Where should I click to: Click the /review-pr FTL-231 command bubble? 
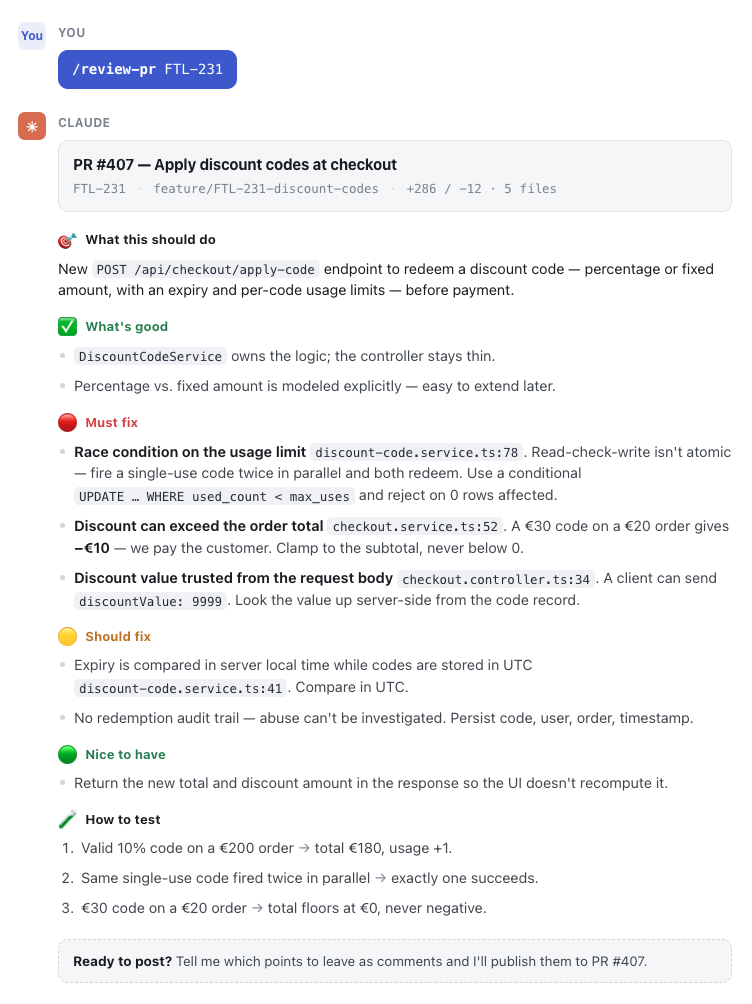pyautogui.click(x=147, y=69)
